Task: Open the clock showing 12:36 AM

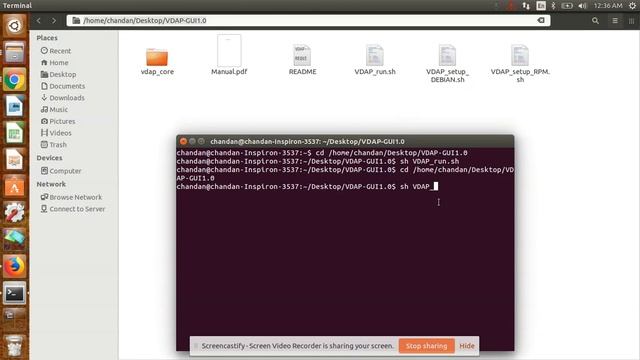Action: click(608, 6)
